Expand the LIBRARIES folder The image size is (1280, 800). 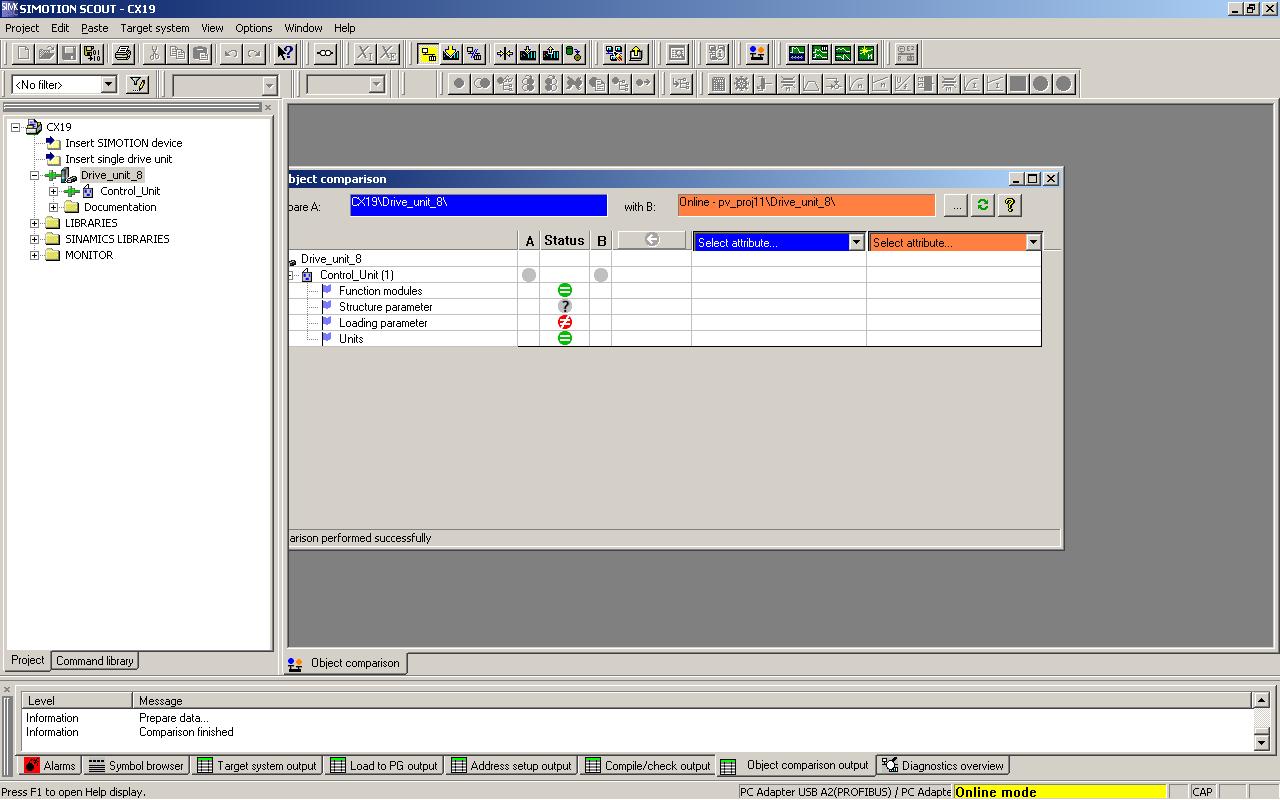35,223
